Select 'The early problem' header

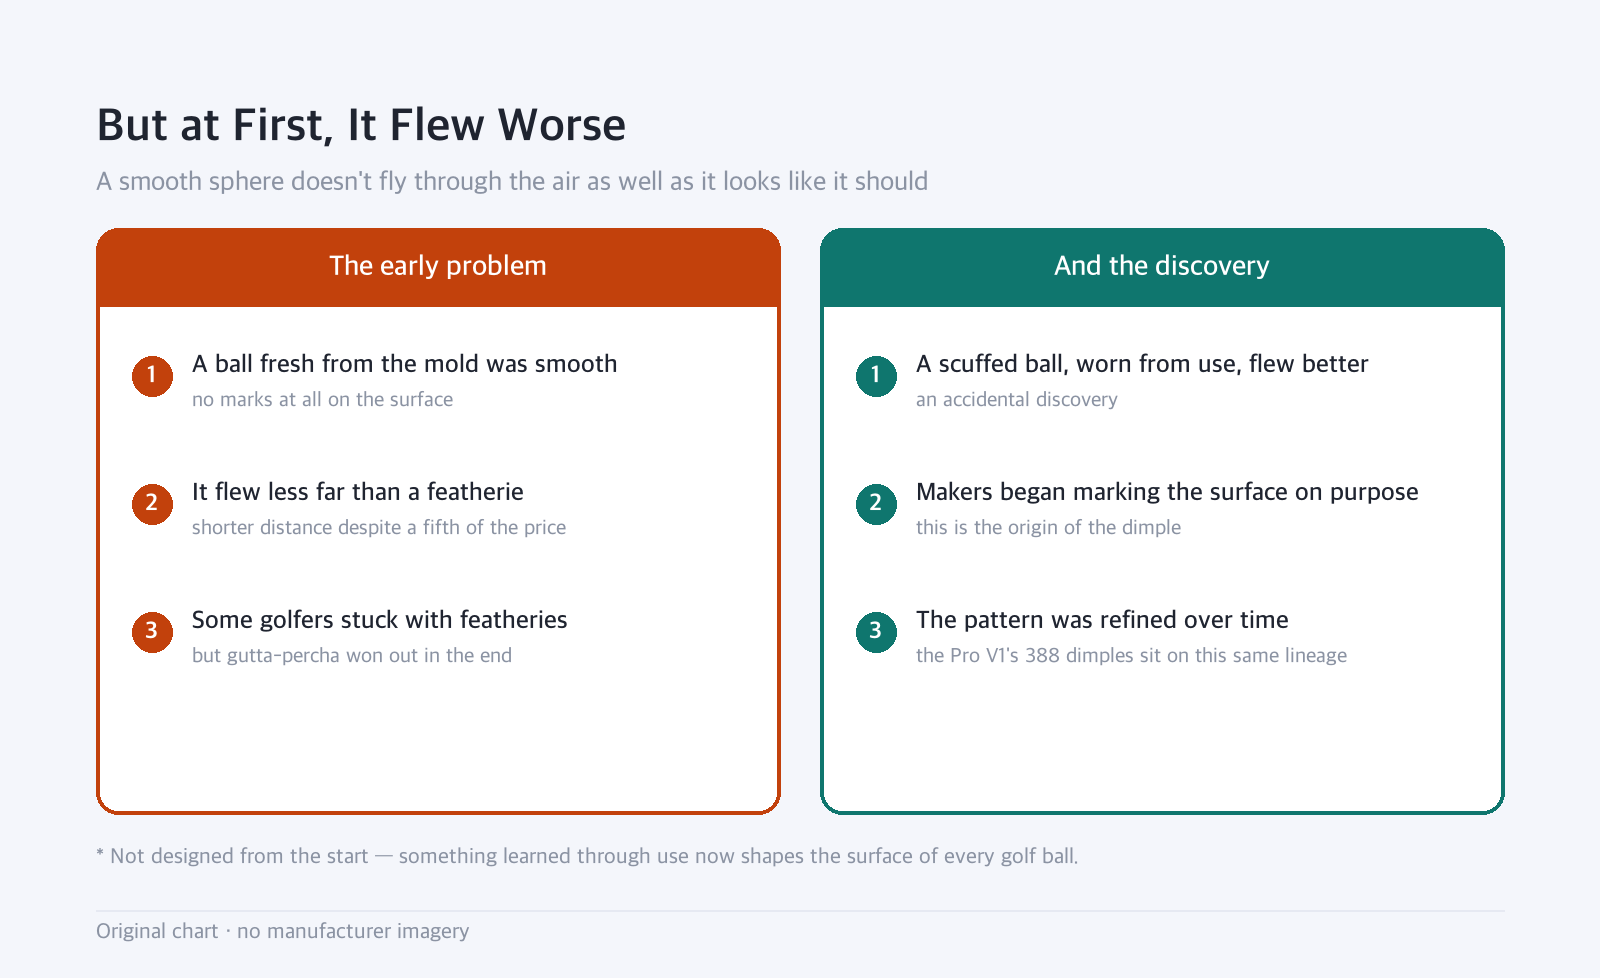[x=438, y=266]
